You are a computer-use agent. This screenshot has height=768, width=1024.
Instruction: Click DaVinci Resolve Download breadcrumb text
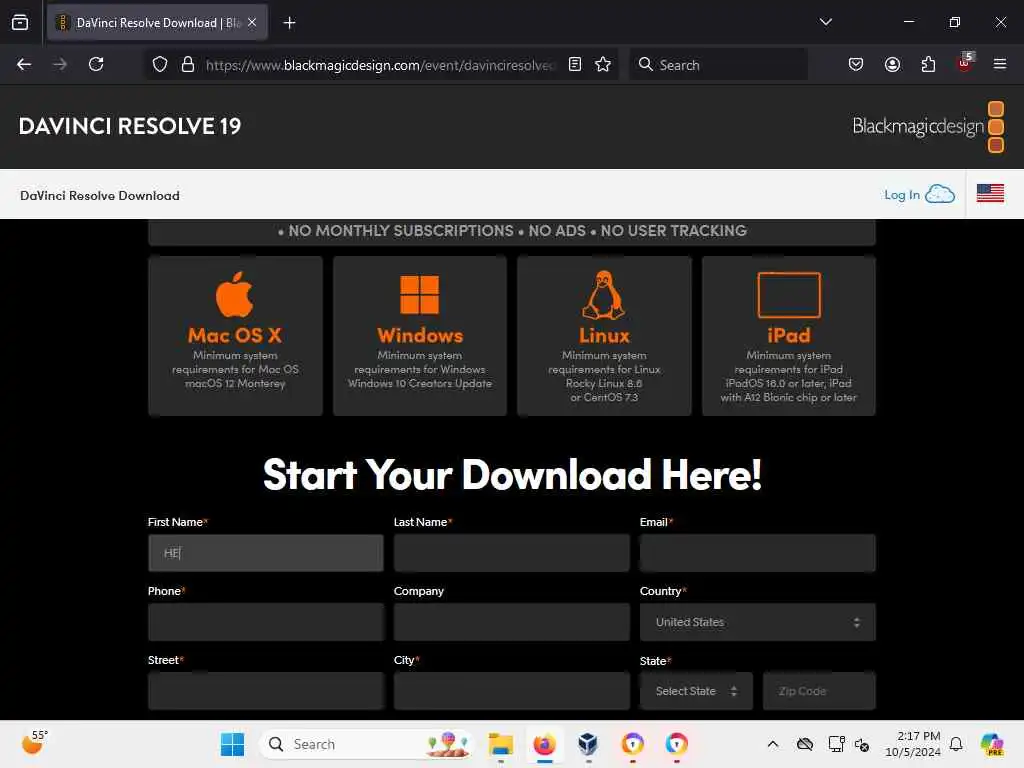coord(100,195)
